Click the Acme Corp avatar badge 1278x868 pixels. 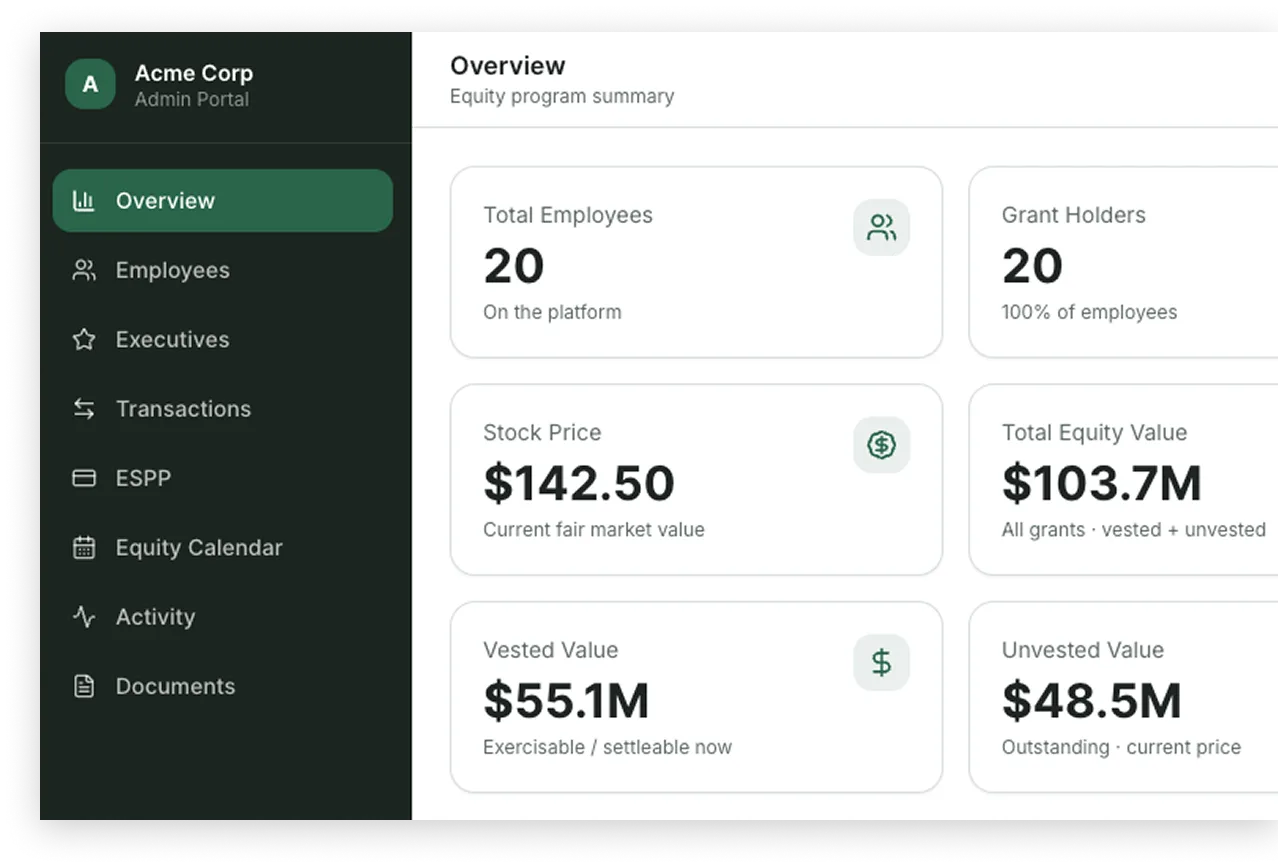90,84
